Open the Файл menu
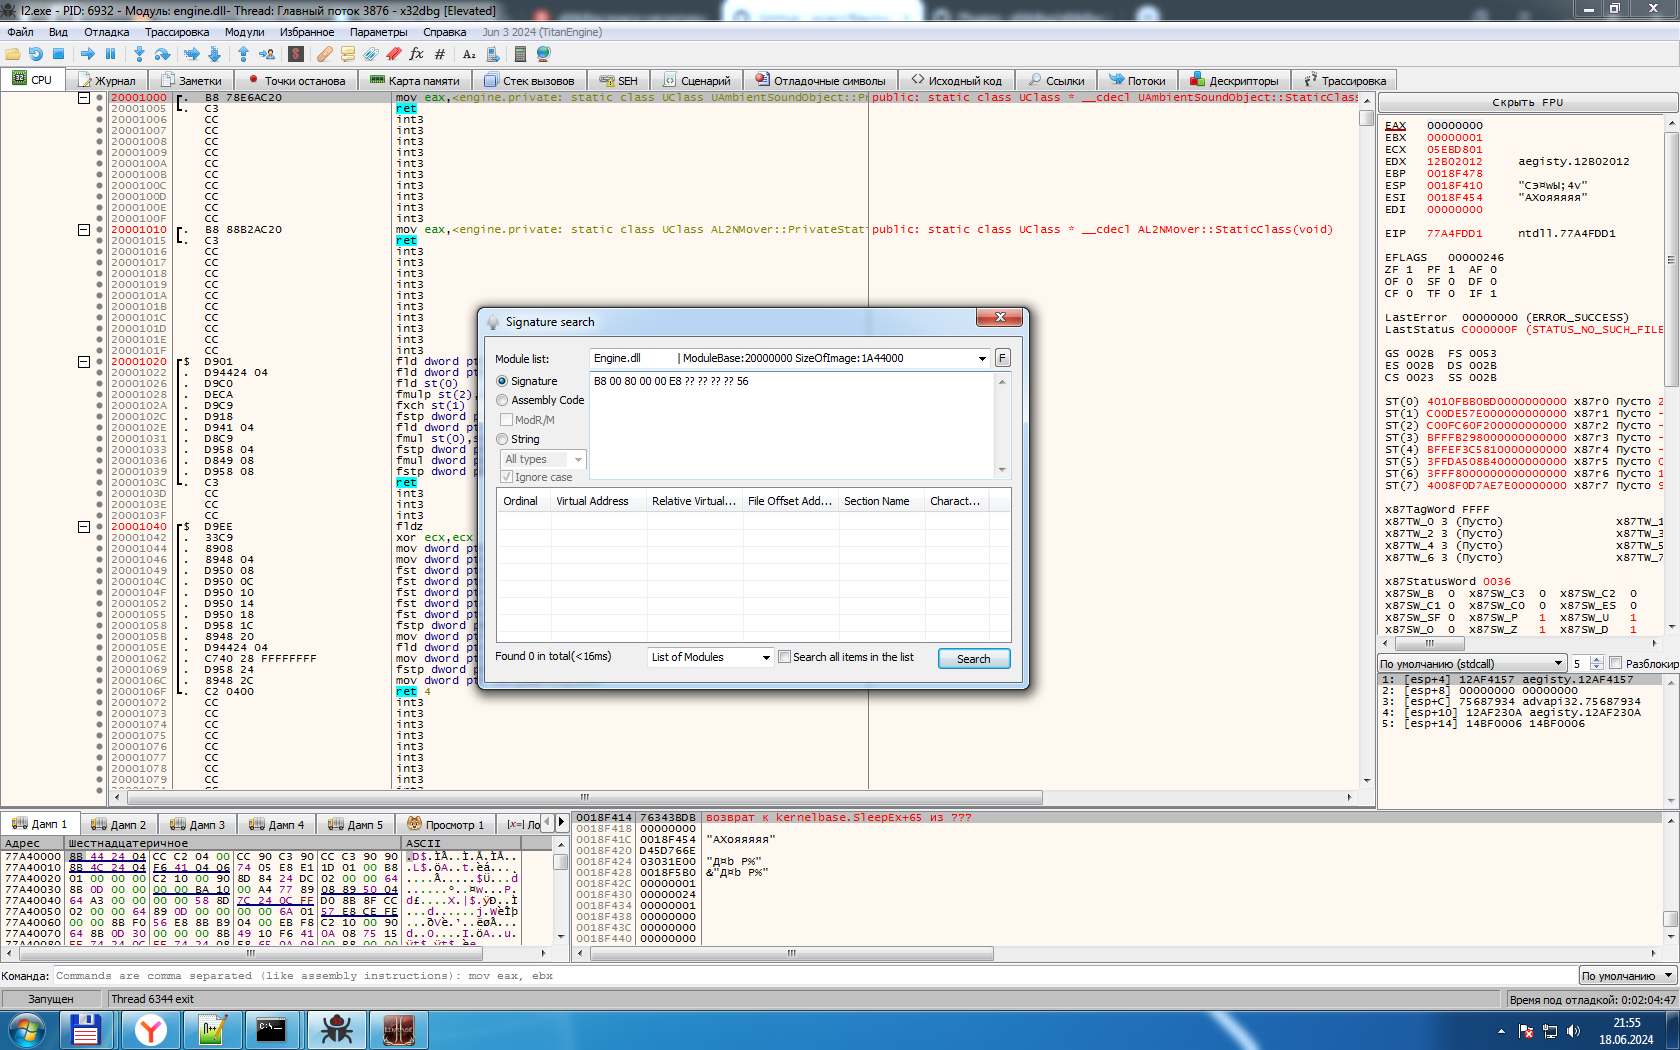The width and height of the screenshot is (1680, 1050). 20,32
